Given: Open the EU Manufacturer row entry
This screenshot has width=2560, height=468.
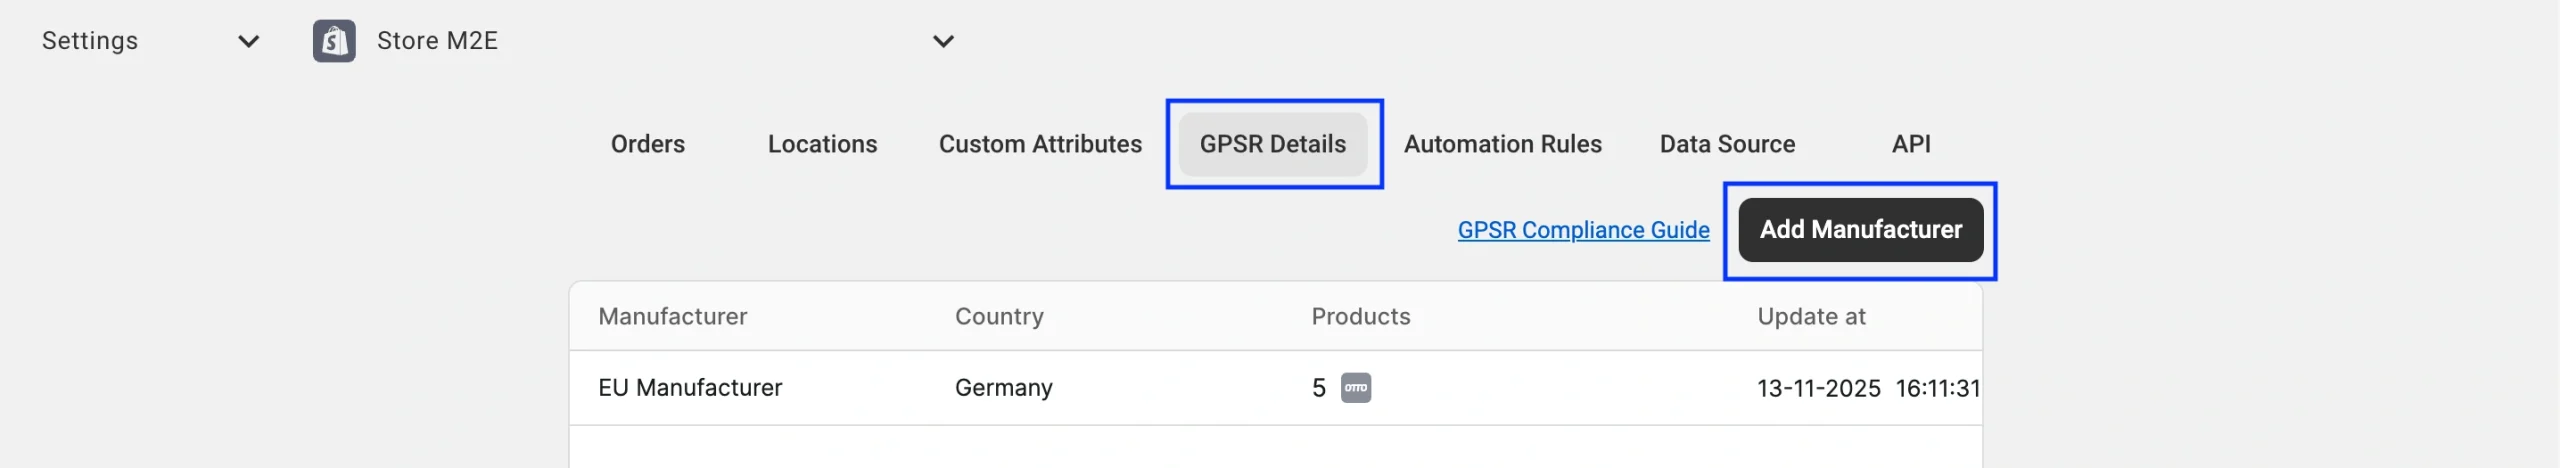Looking at the screenshot, I should coord(690,387).
